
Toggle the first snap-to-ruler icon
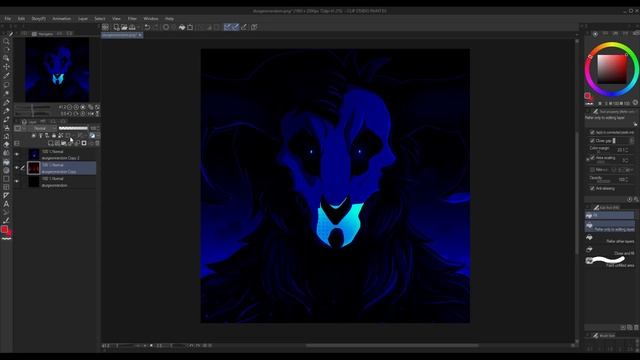click(x=227, y=27)
